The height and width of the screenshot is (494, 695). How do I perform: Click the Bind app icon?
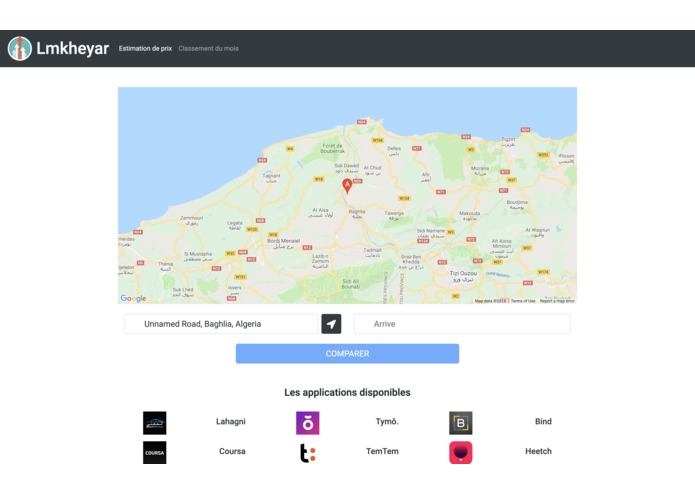point(461,423)
